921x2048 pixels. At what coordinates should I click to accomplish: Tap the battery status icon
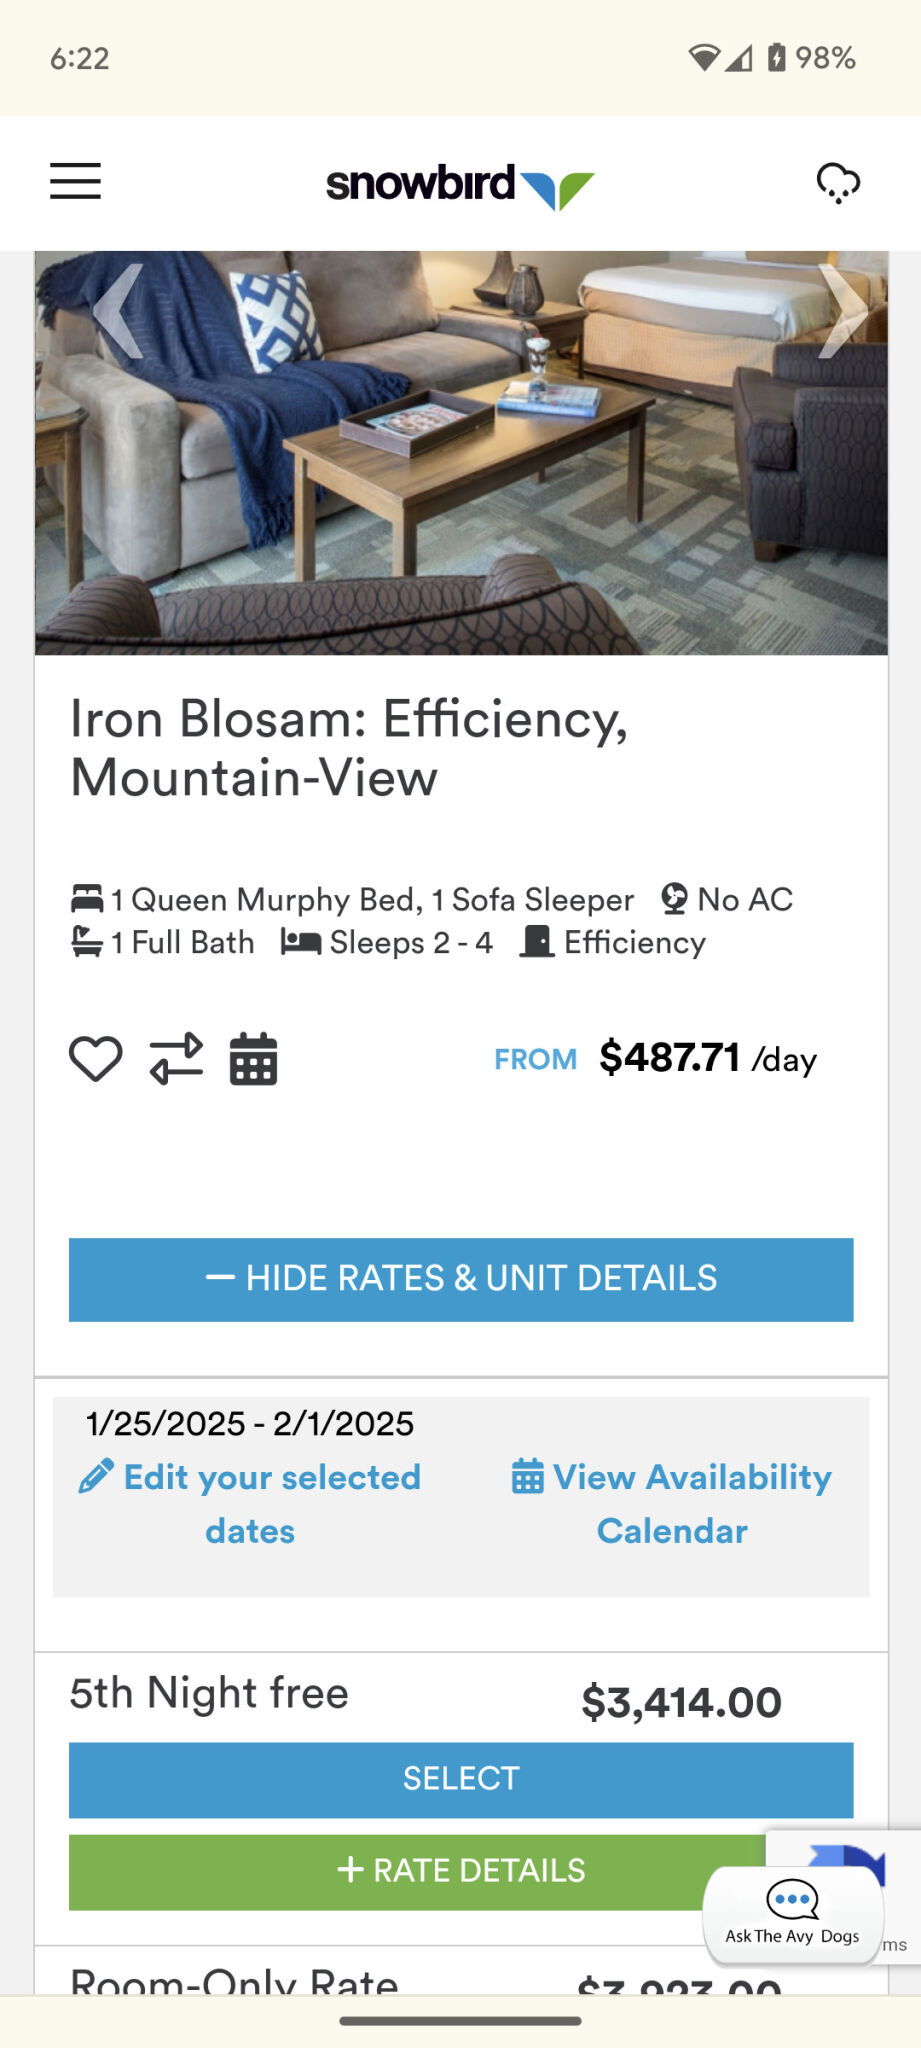[777, 57]
